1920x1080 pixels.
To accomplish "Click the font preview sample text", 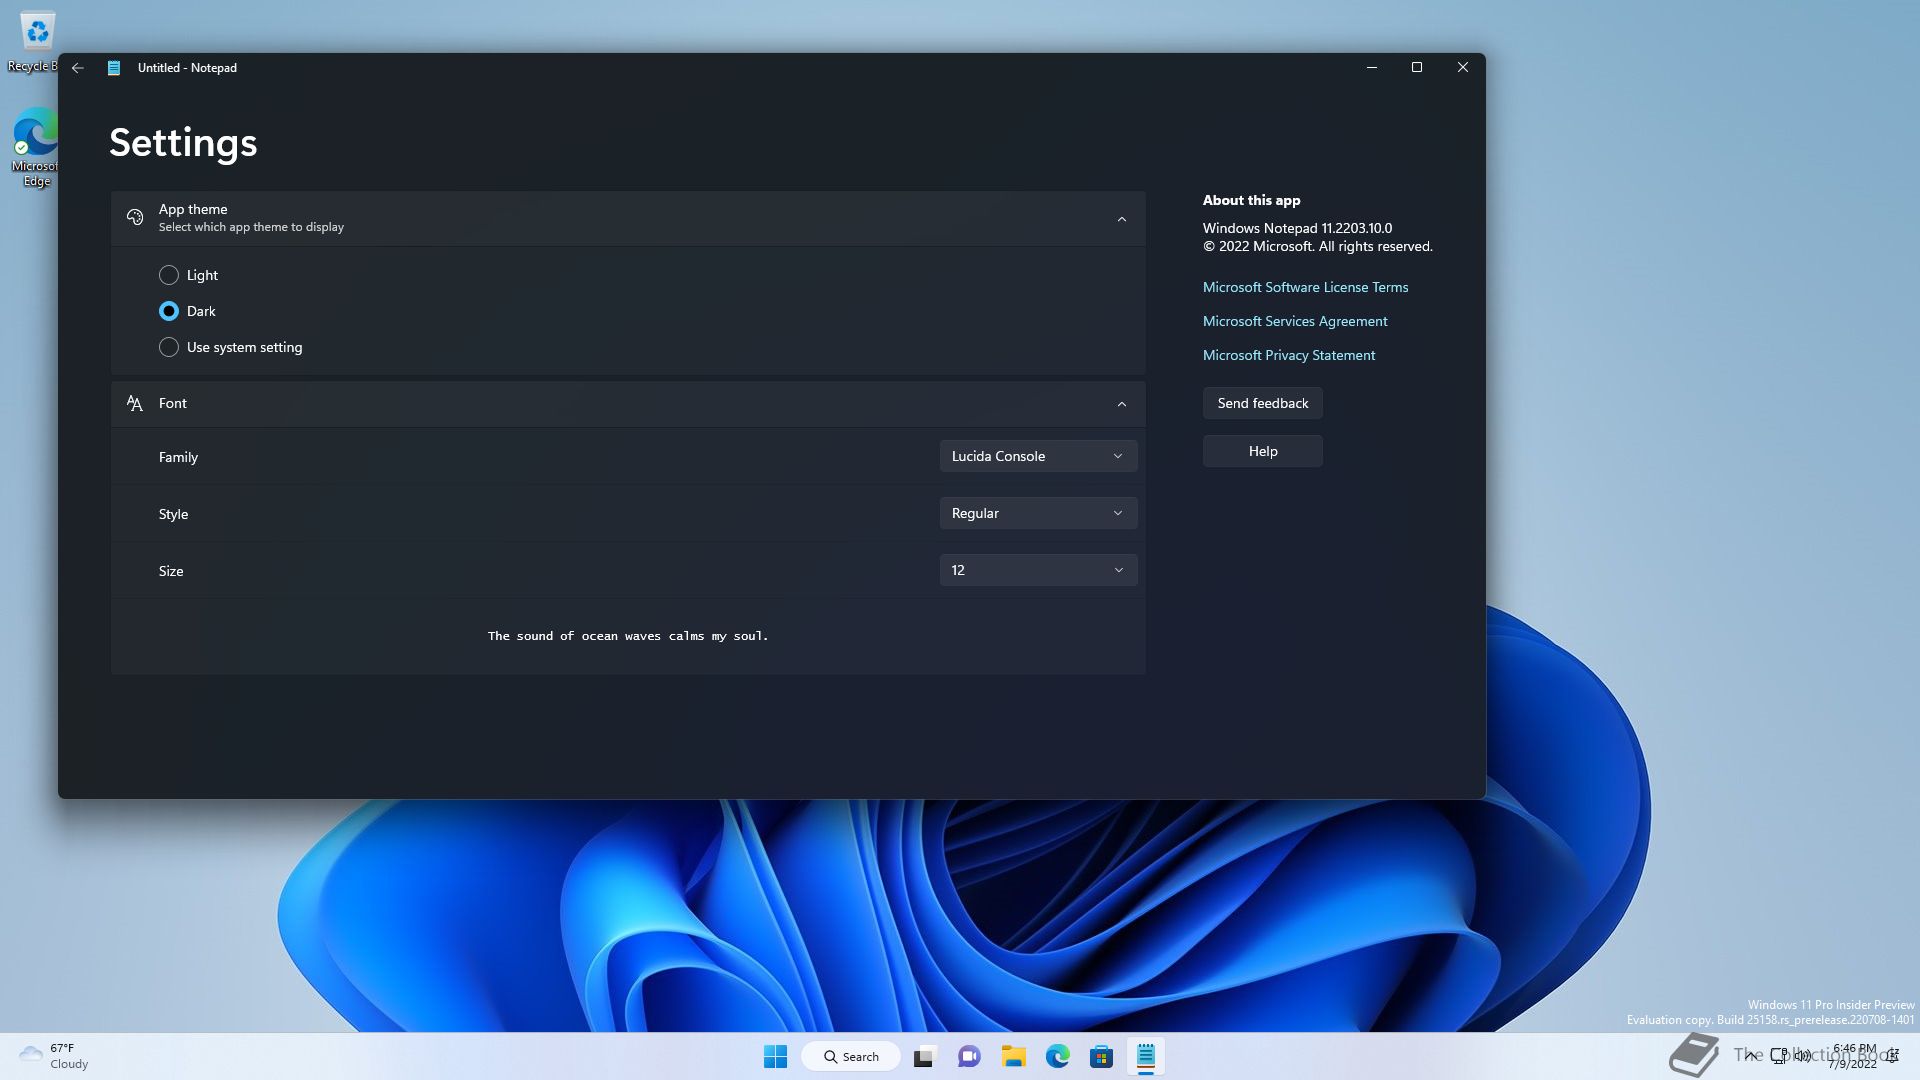I will (x=628, y=636).
